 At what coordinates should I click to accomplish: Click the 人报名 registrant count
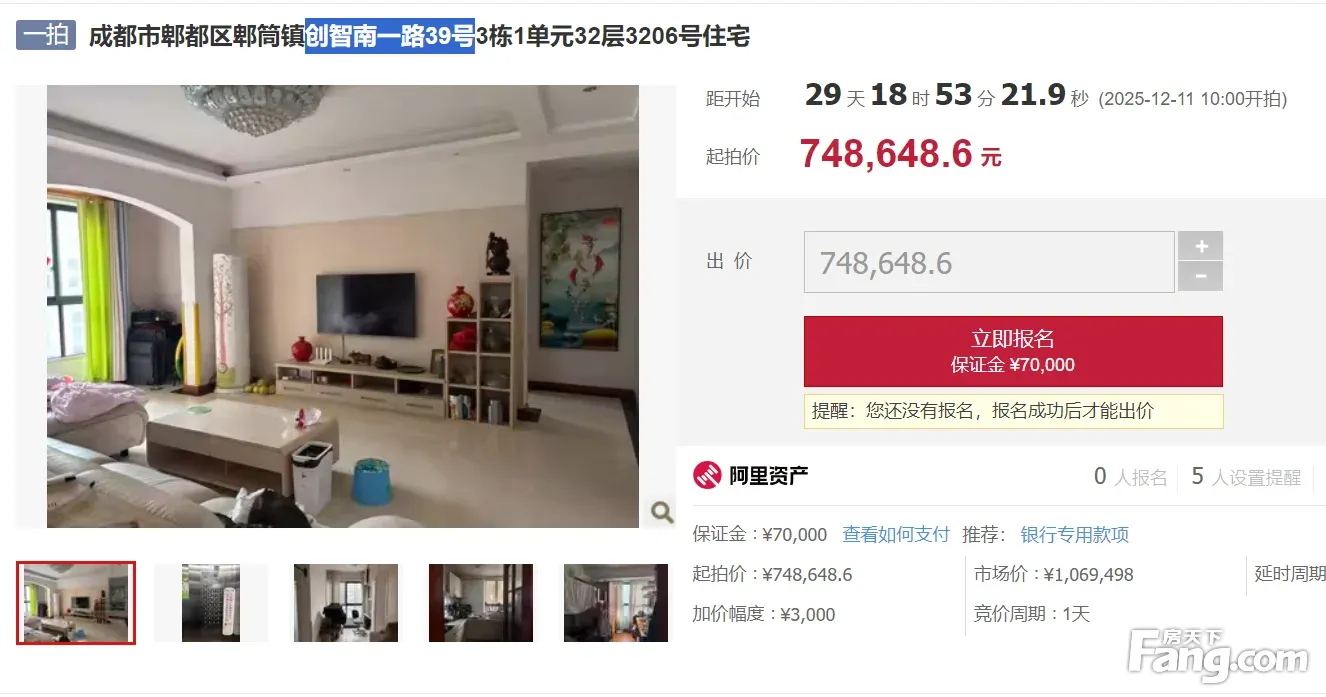[1131, 477]
